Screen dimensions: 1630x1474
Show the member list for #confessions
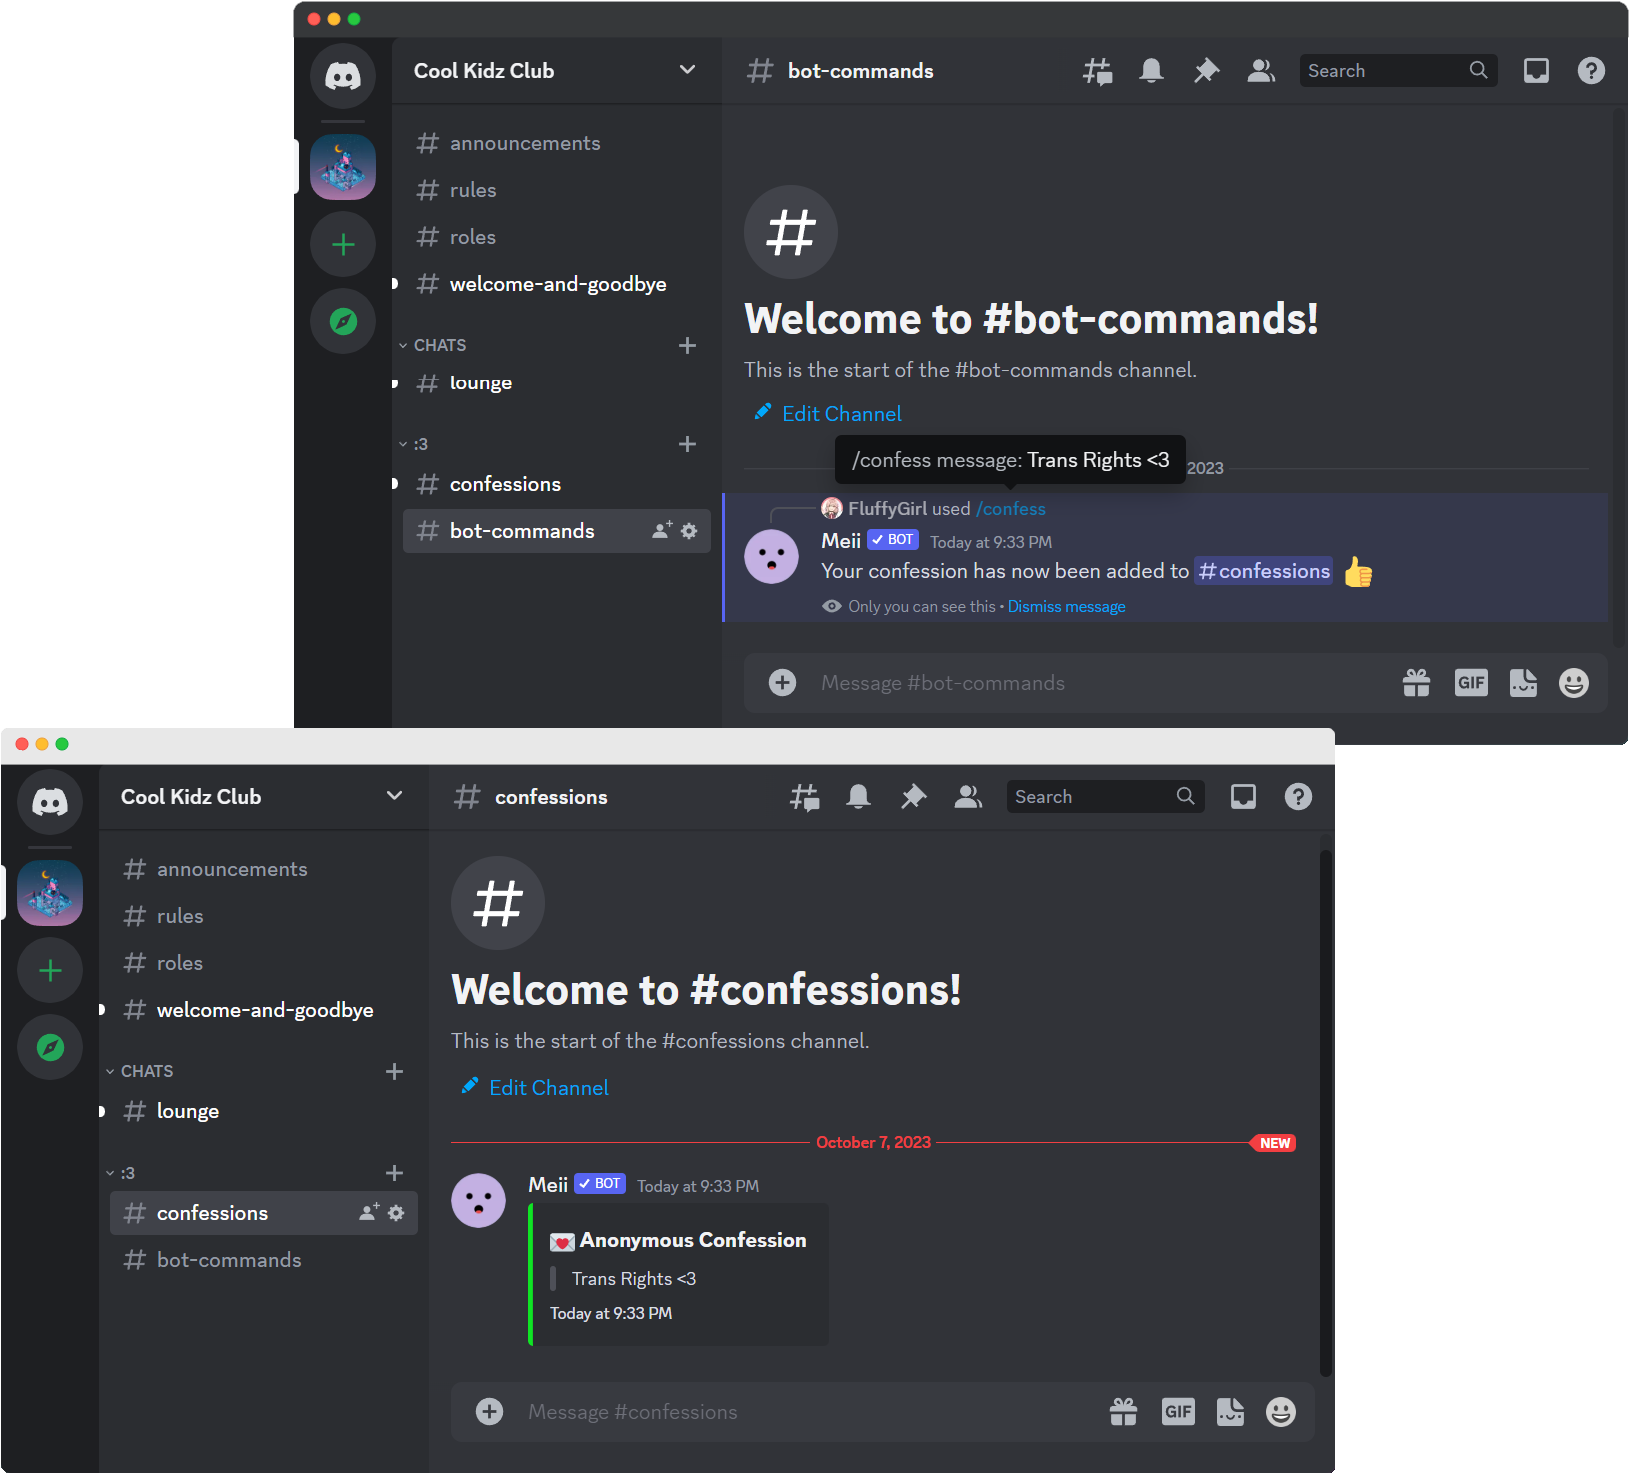tap(967, 796)
